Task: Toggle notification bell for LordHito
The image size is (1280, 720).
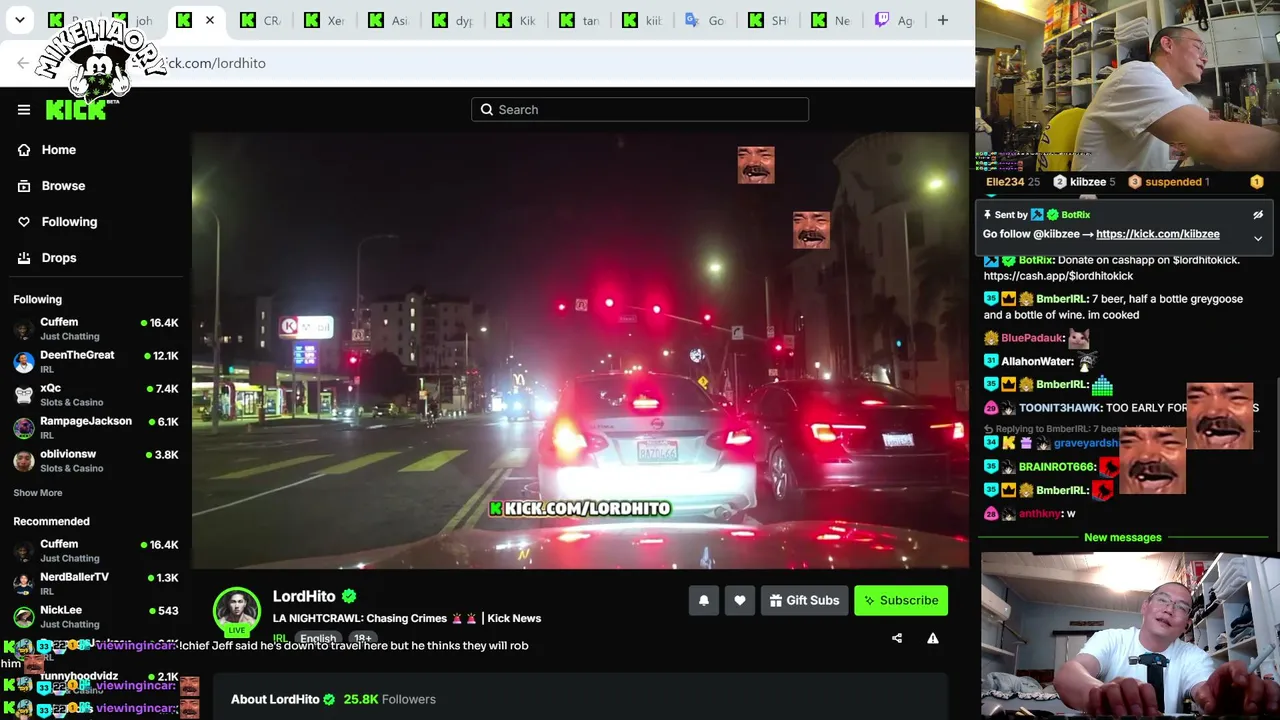Action: click(x=704, y=600)
